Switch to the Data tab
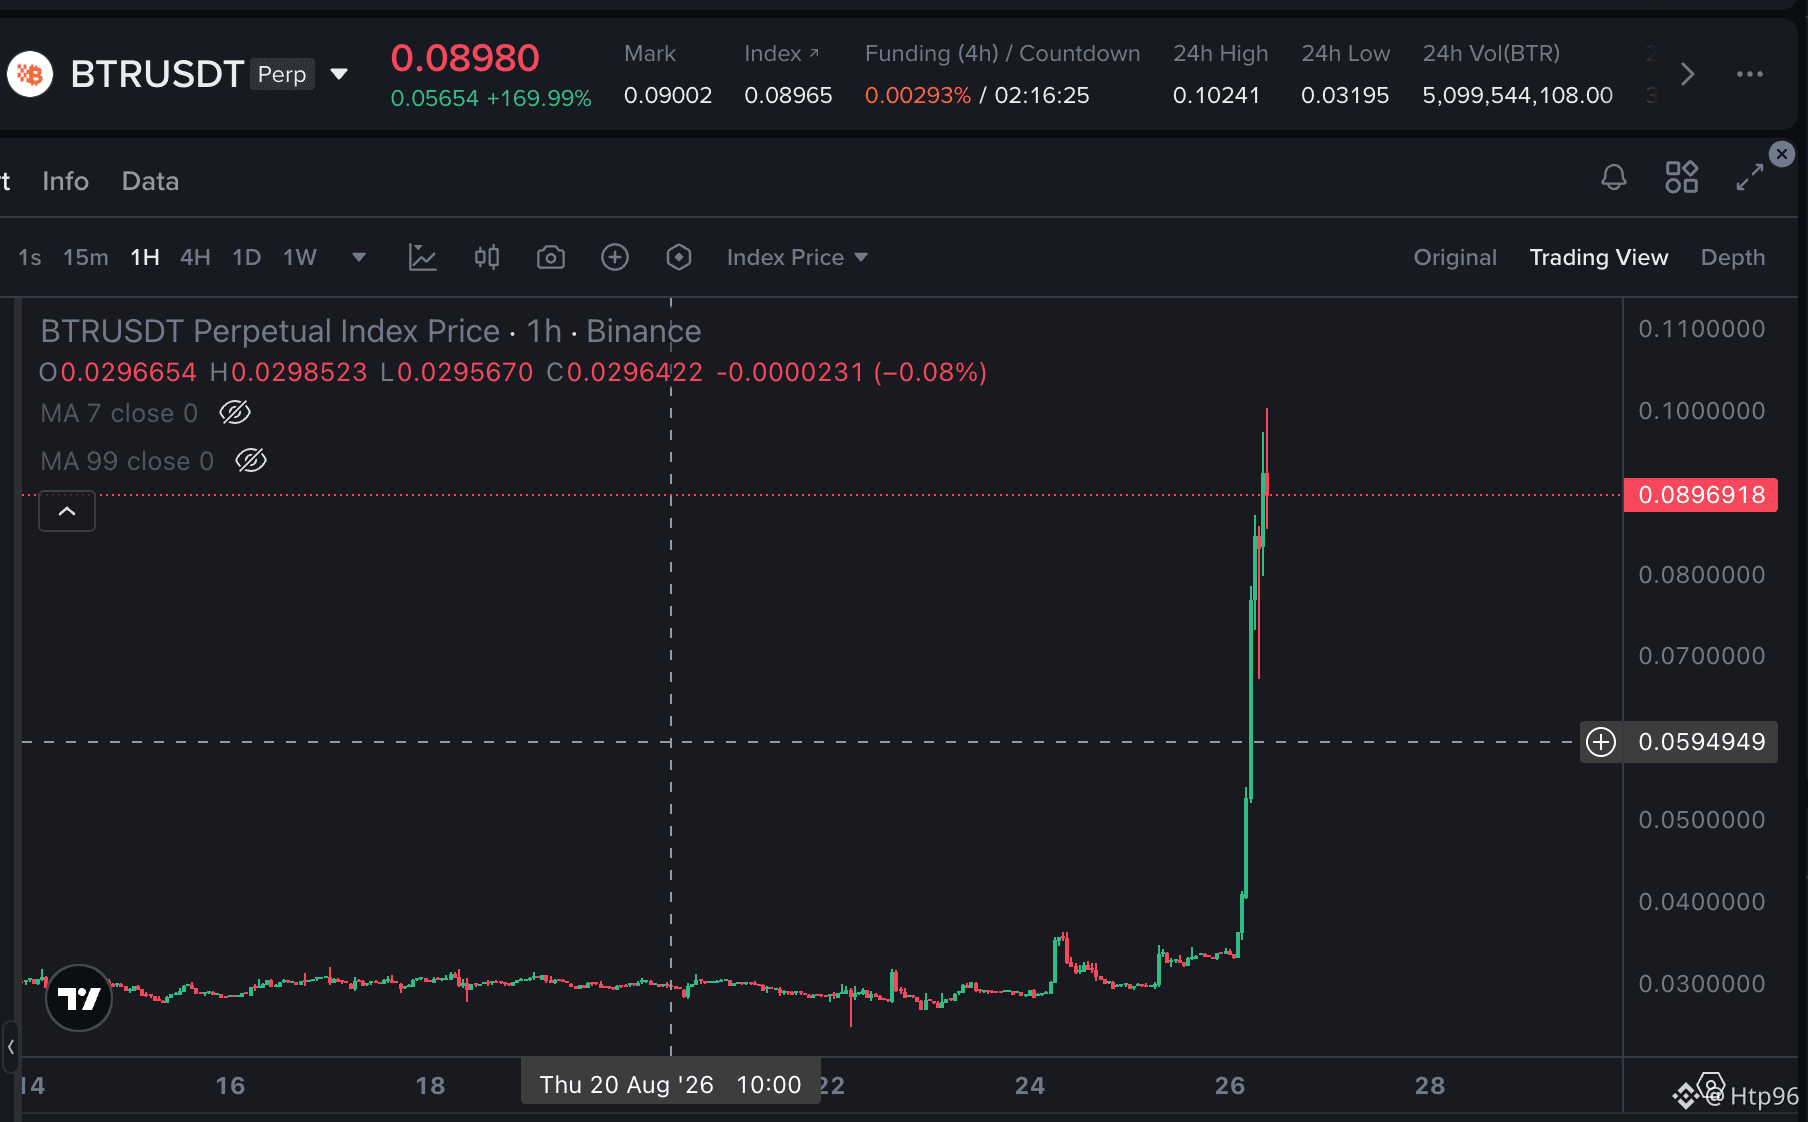The width and height of the screenshot is (1808, 1122). coord(150,181)
